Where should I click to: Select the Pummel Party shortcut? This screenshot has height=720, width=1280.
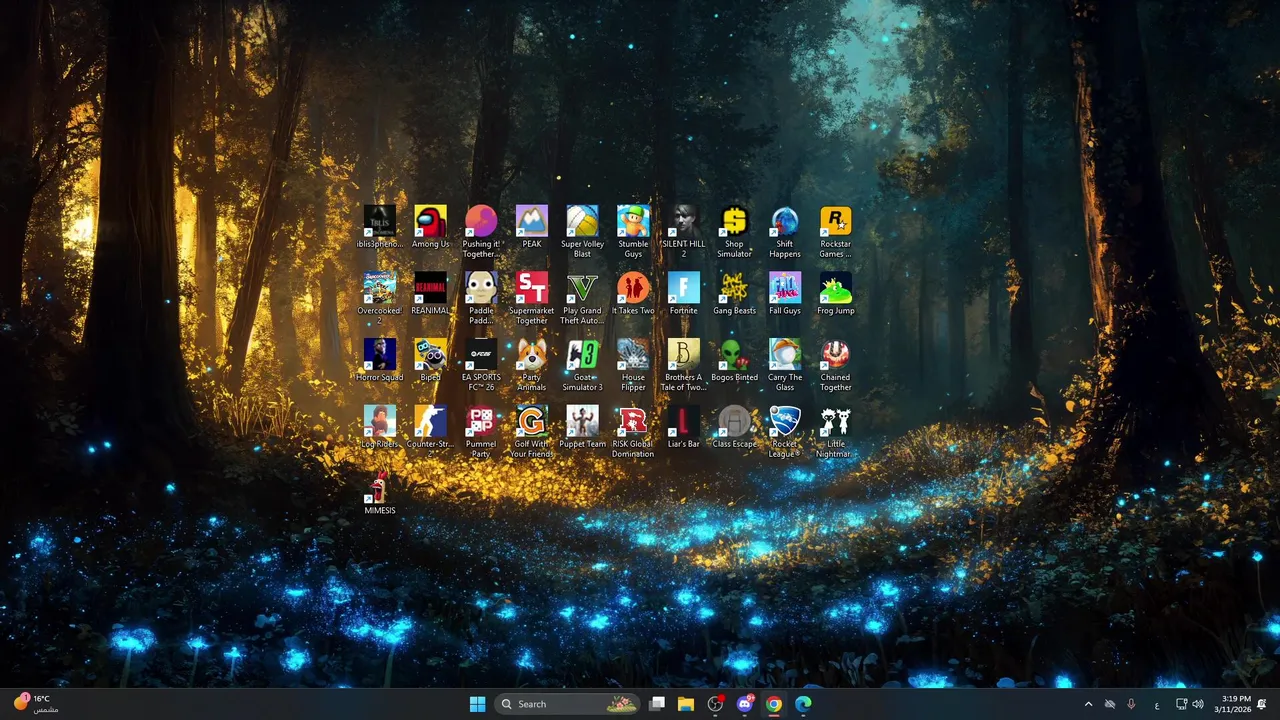tap(481, 431)
